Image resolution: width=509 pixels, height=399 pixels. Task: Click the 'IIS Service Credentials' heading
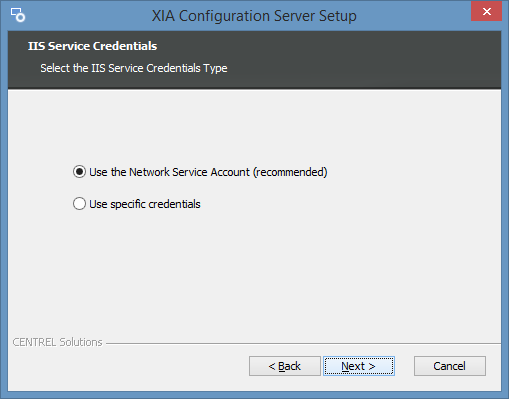point(92,46)
